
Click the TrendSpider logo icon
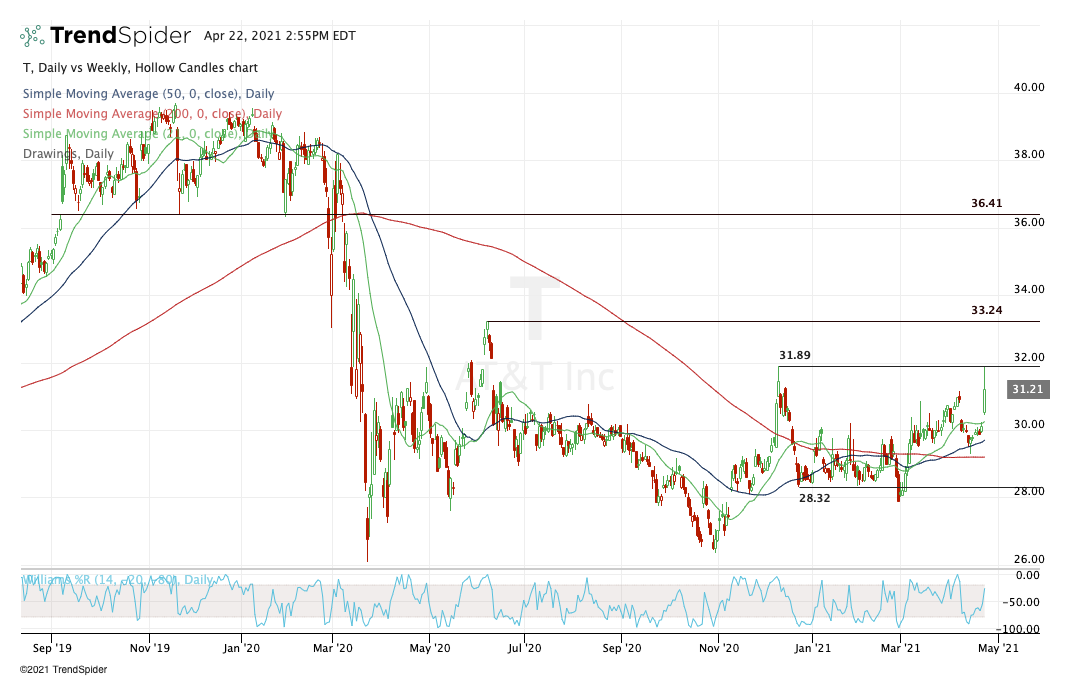tap(32, 35)
